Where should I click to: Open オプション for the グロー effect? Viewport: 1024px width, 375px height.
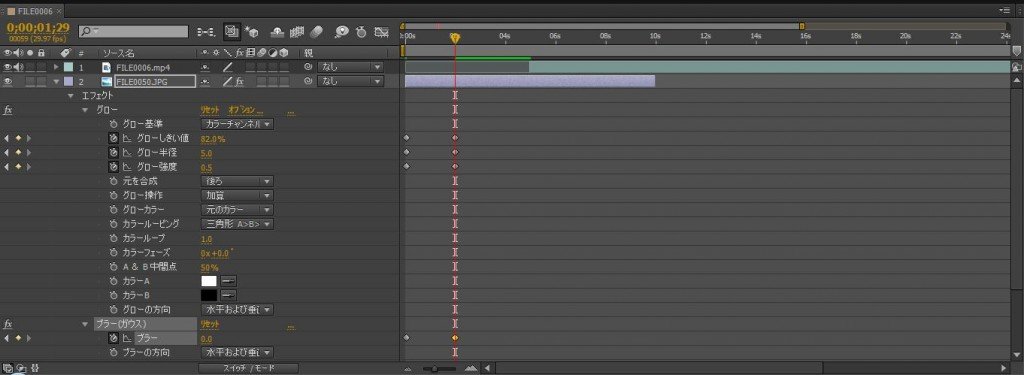245,110
